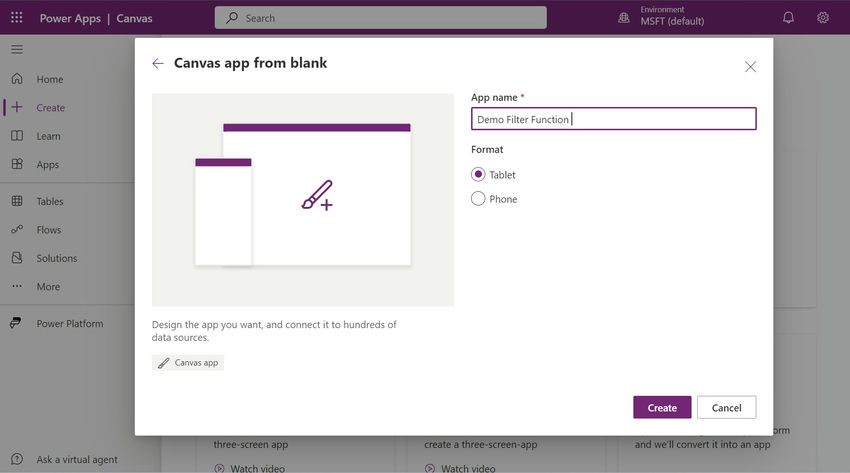Click the notifications bell icon

click(x=788, y=18)
